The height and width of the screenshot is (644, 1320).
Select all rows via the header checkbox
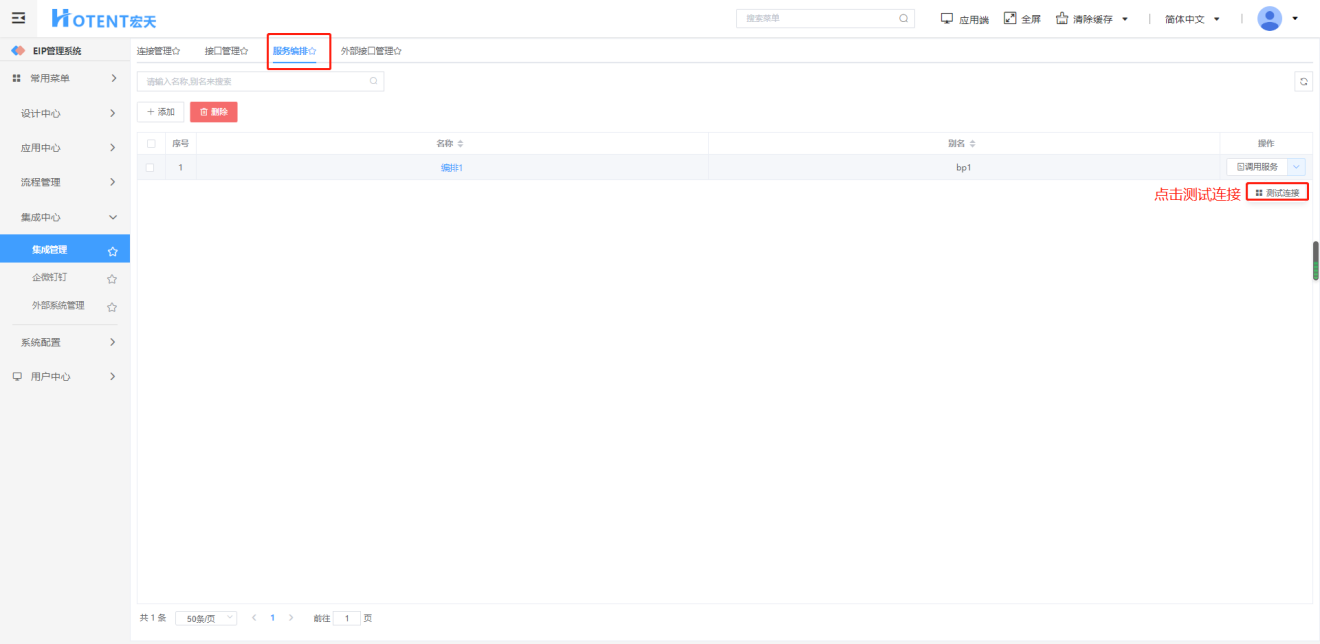(x=151, y=144)
